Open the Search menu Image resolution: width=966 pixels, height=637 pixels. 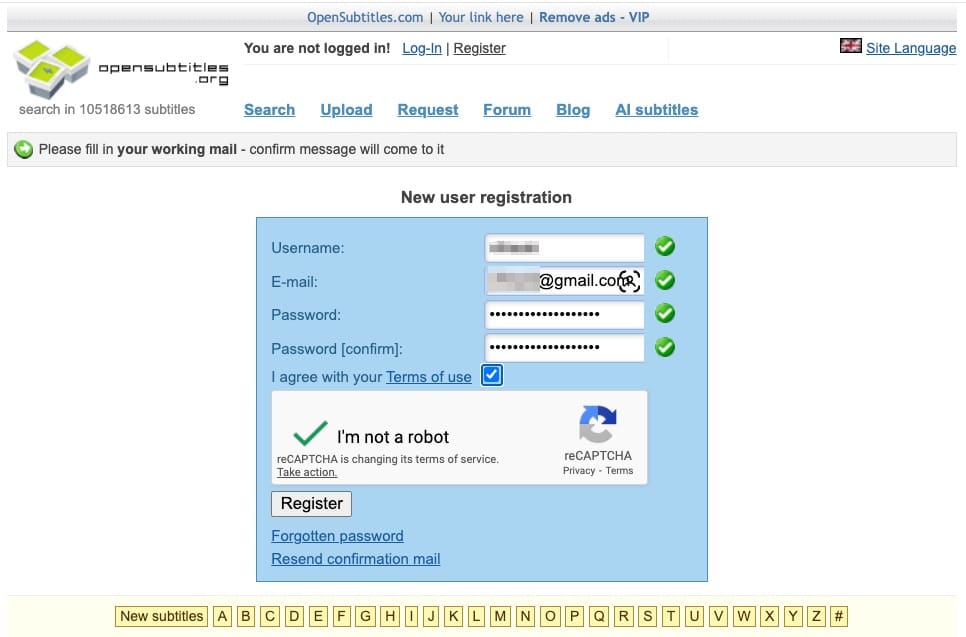[x=269, y=110]
